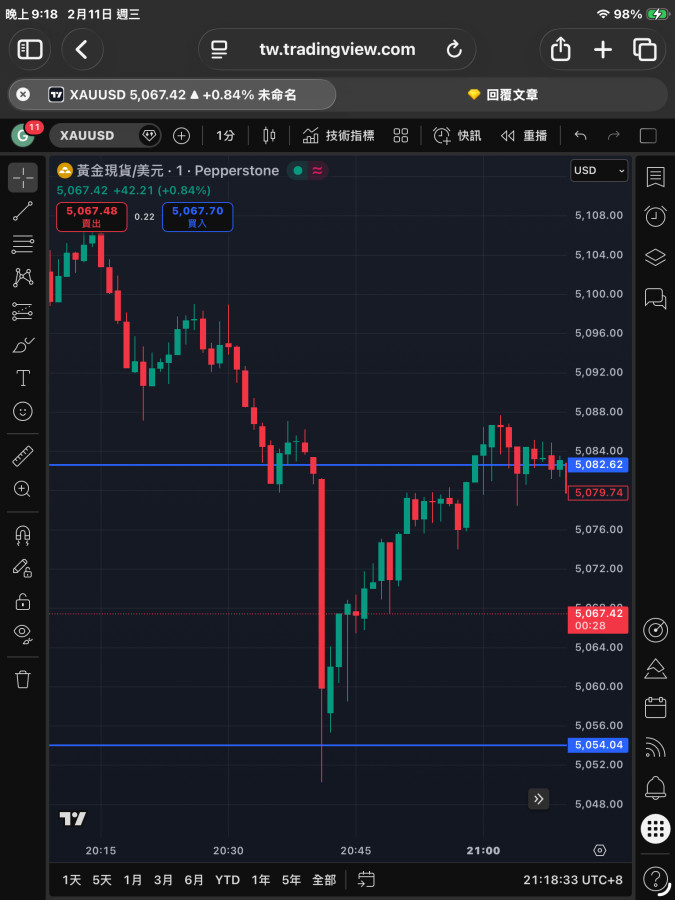Click the trash remove objects icon
The width and height of the screenshot is (675, 900).
(23, 679)
